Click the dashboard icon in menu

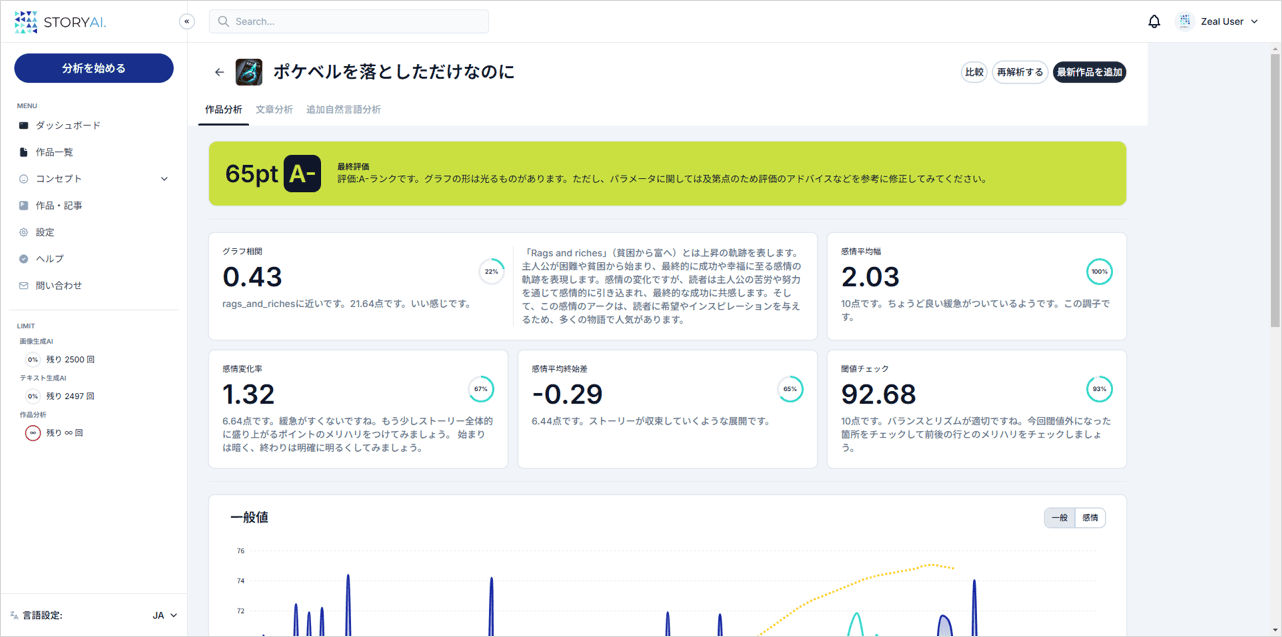[24, 126]
